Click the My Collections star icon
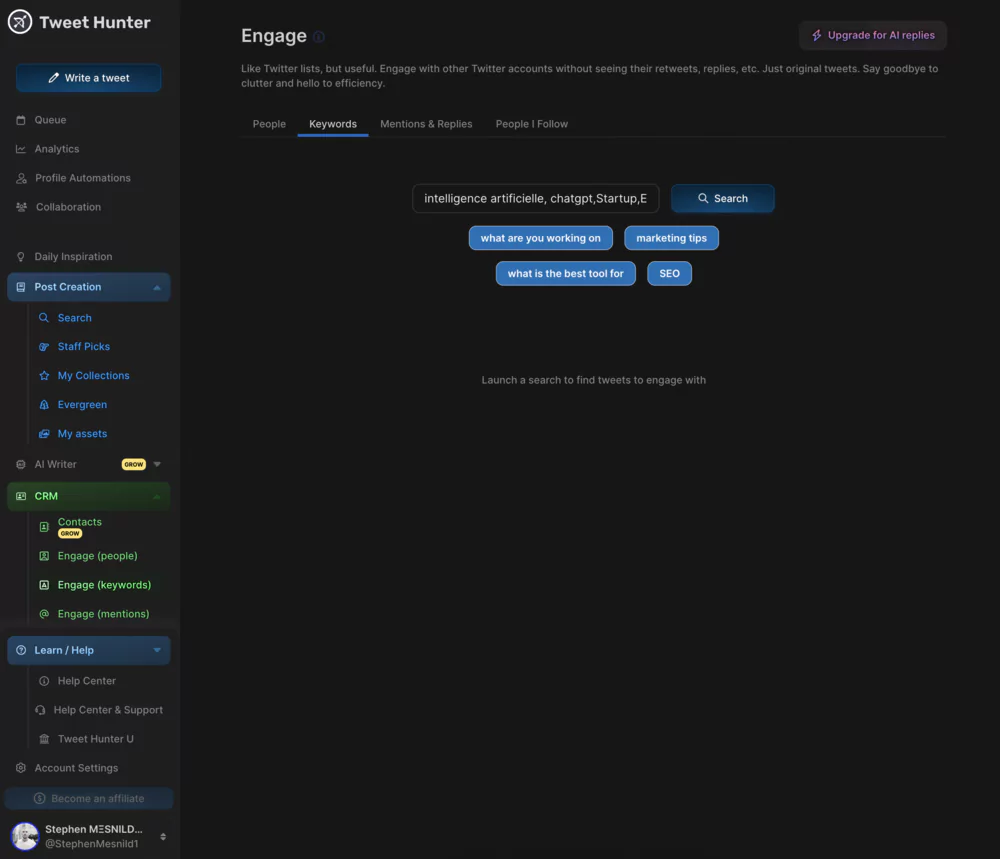The image size is (1000, 859). tap(44, 376)
